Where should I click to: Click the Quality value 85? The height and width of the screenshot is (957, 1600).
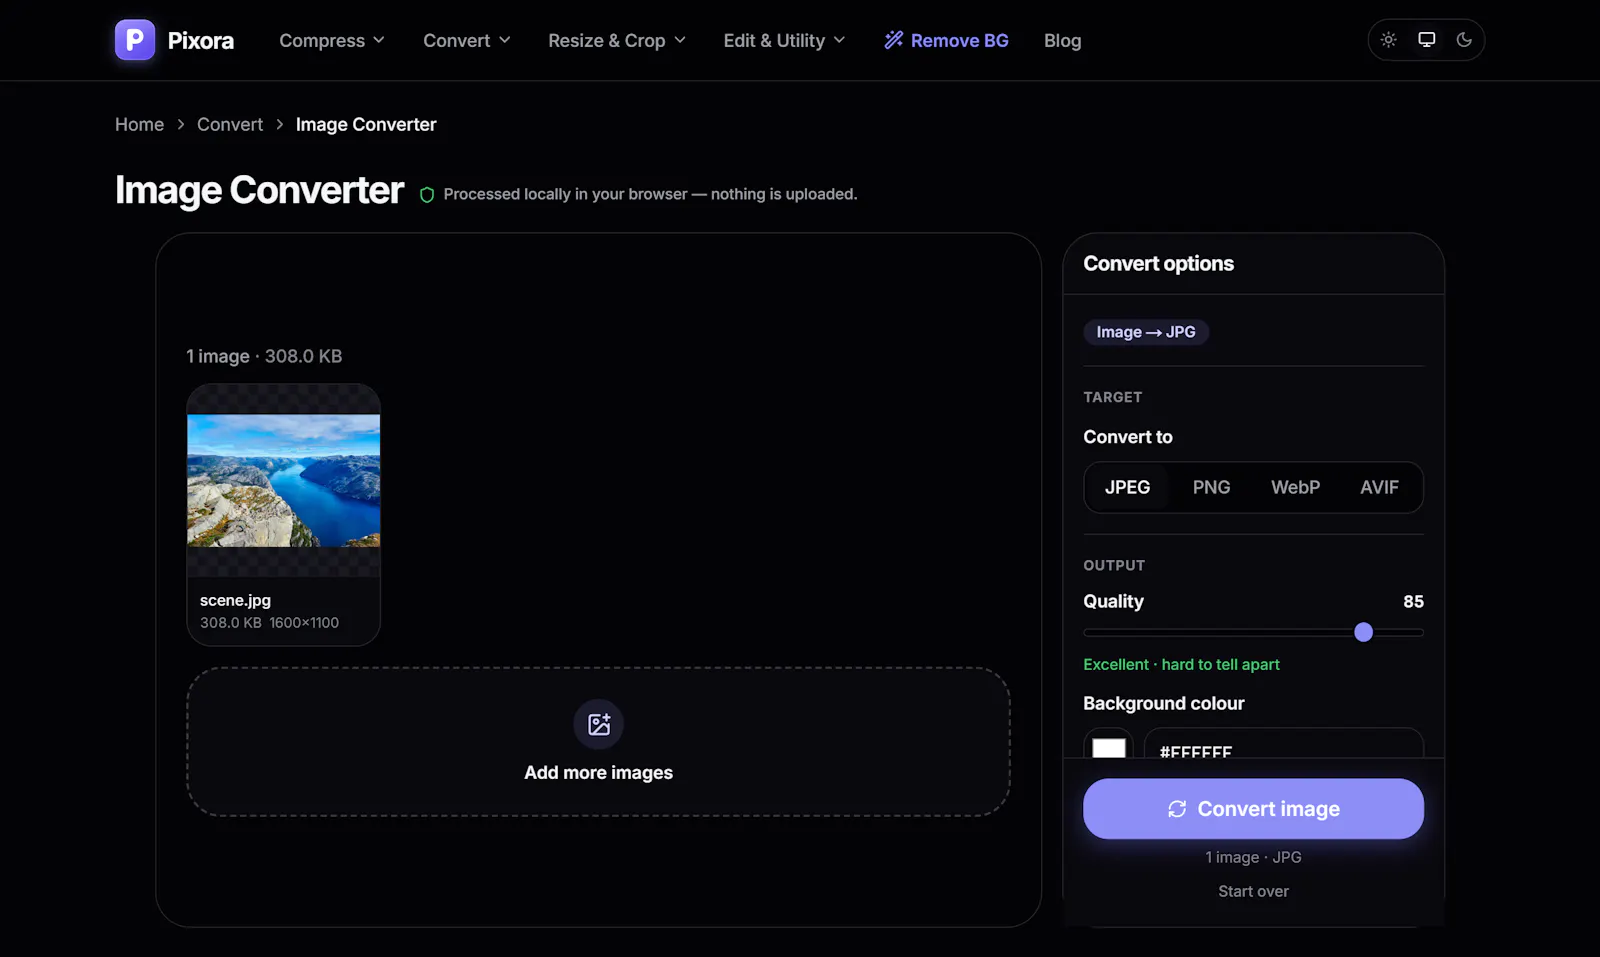point(1413,601)
